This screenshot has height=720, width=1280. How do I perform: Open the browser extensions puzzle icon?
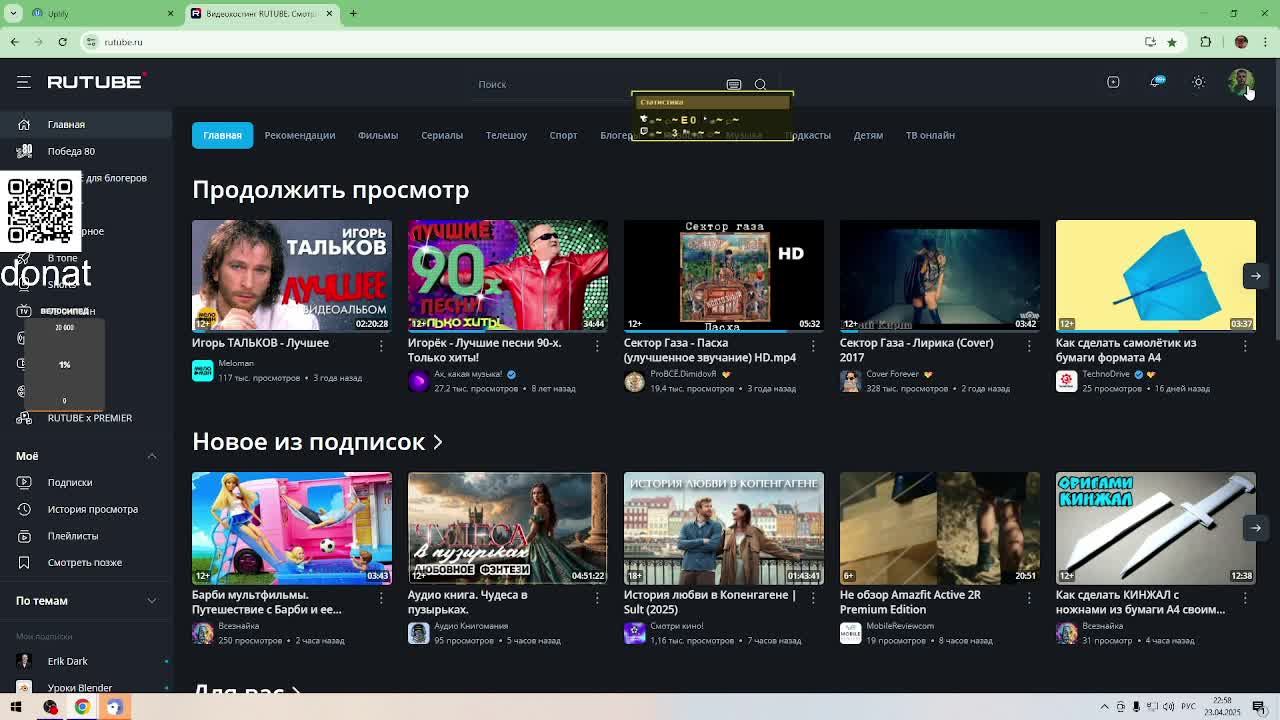click(x=1206, y=42)
